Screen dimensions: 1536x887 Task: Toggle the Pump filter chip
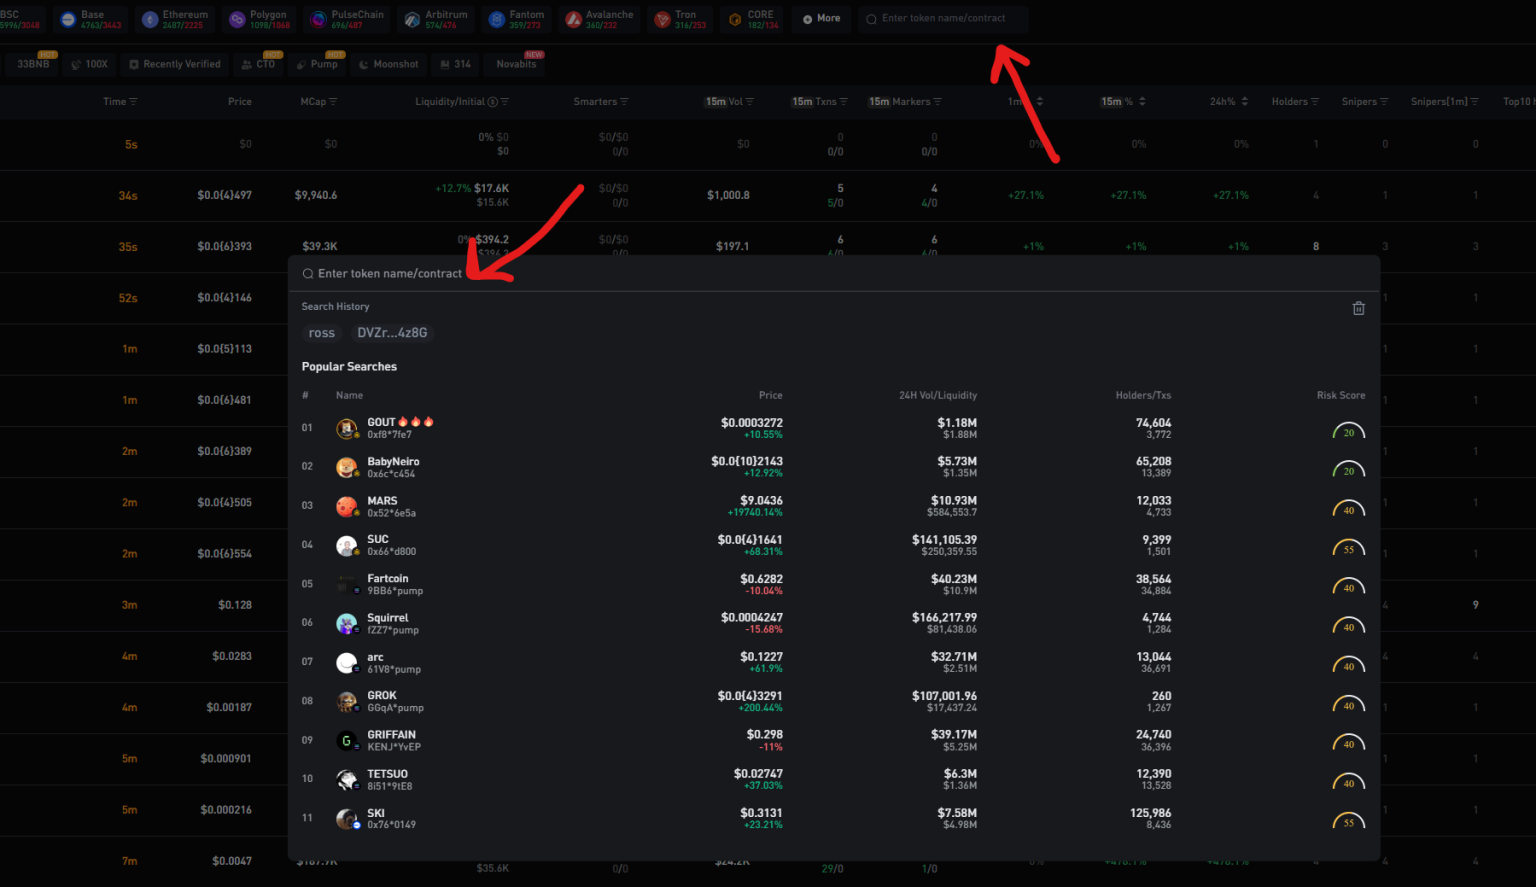pos(317,64)
